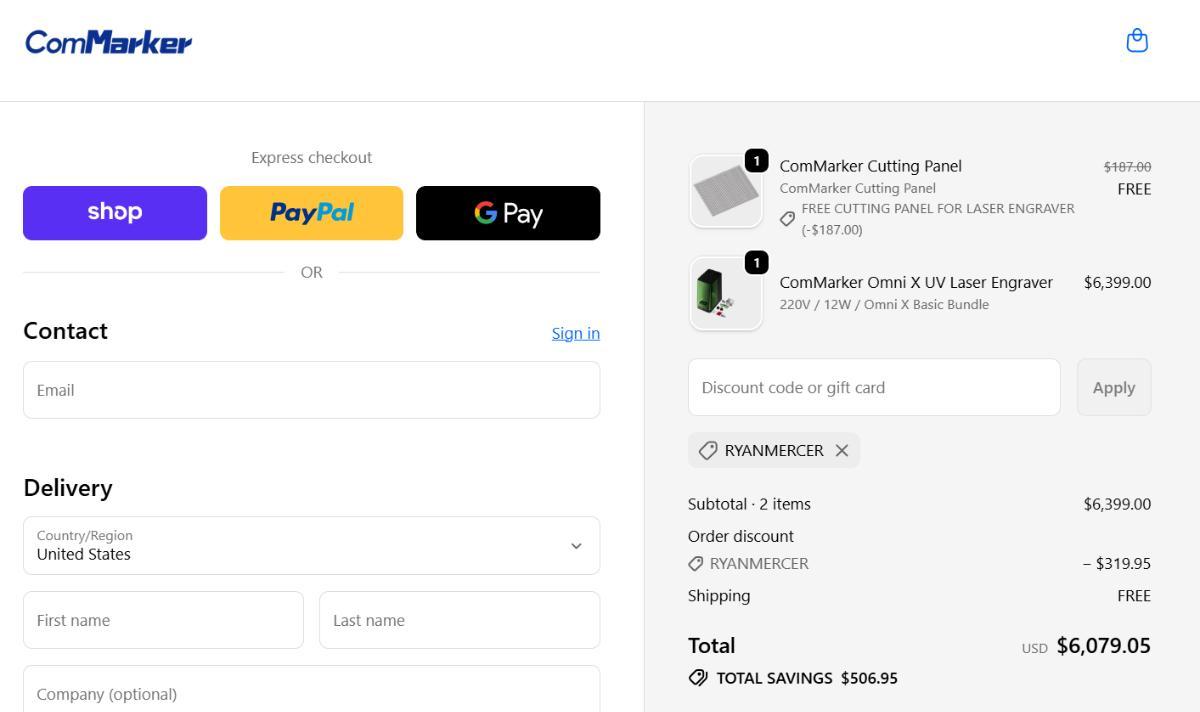Click the ComMarker Cutting Panel thumbnail
Viewport: 1200px width, 712px height.
point(726,191)
